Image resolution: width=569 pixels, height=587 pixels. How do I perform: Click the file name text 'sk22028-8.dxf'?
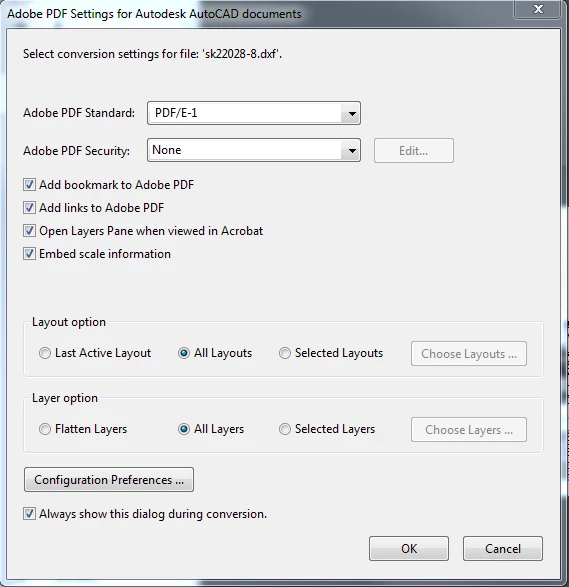(241, 54)
